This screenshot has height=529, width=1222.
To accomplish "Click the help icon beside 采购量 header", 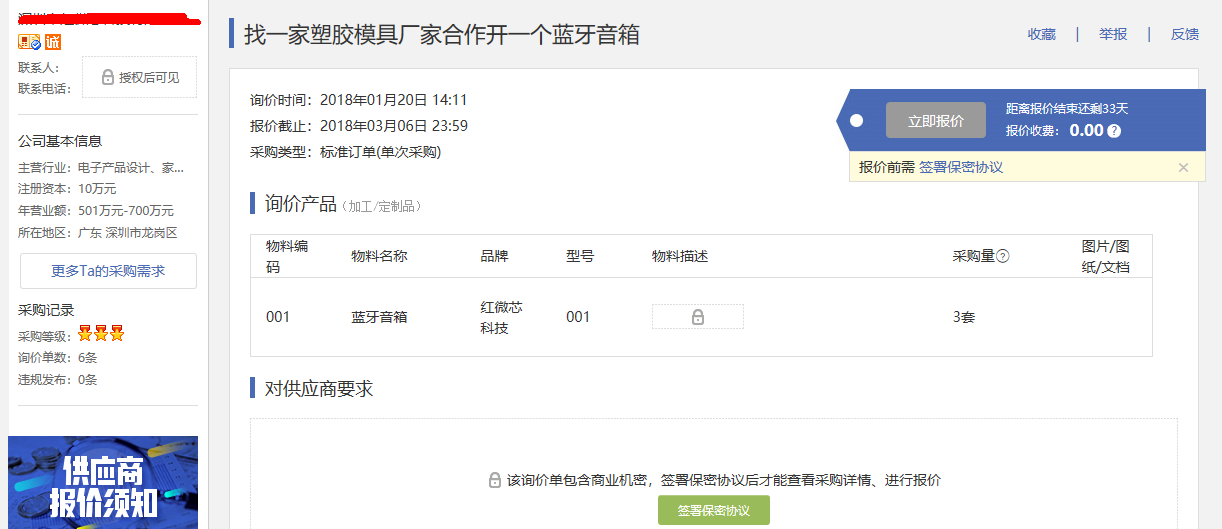I will pyautogui.click(x=1003, y=256).
